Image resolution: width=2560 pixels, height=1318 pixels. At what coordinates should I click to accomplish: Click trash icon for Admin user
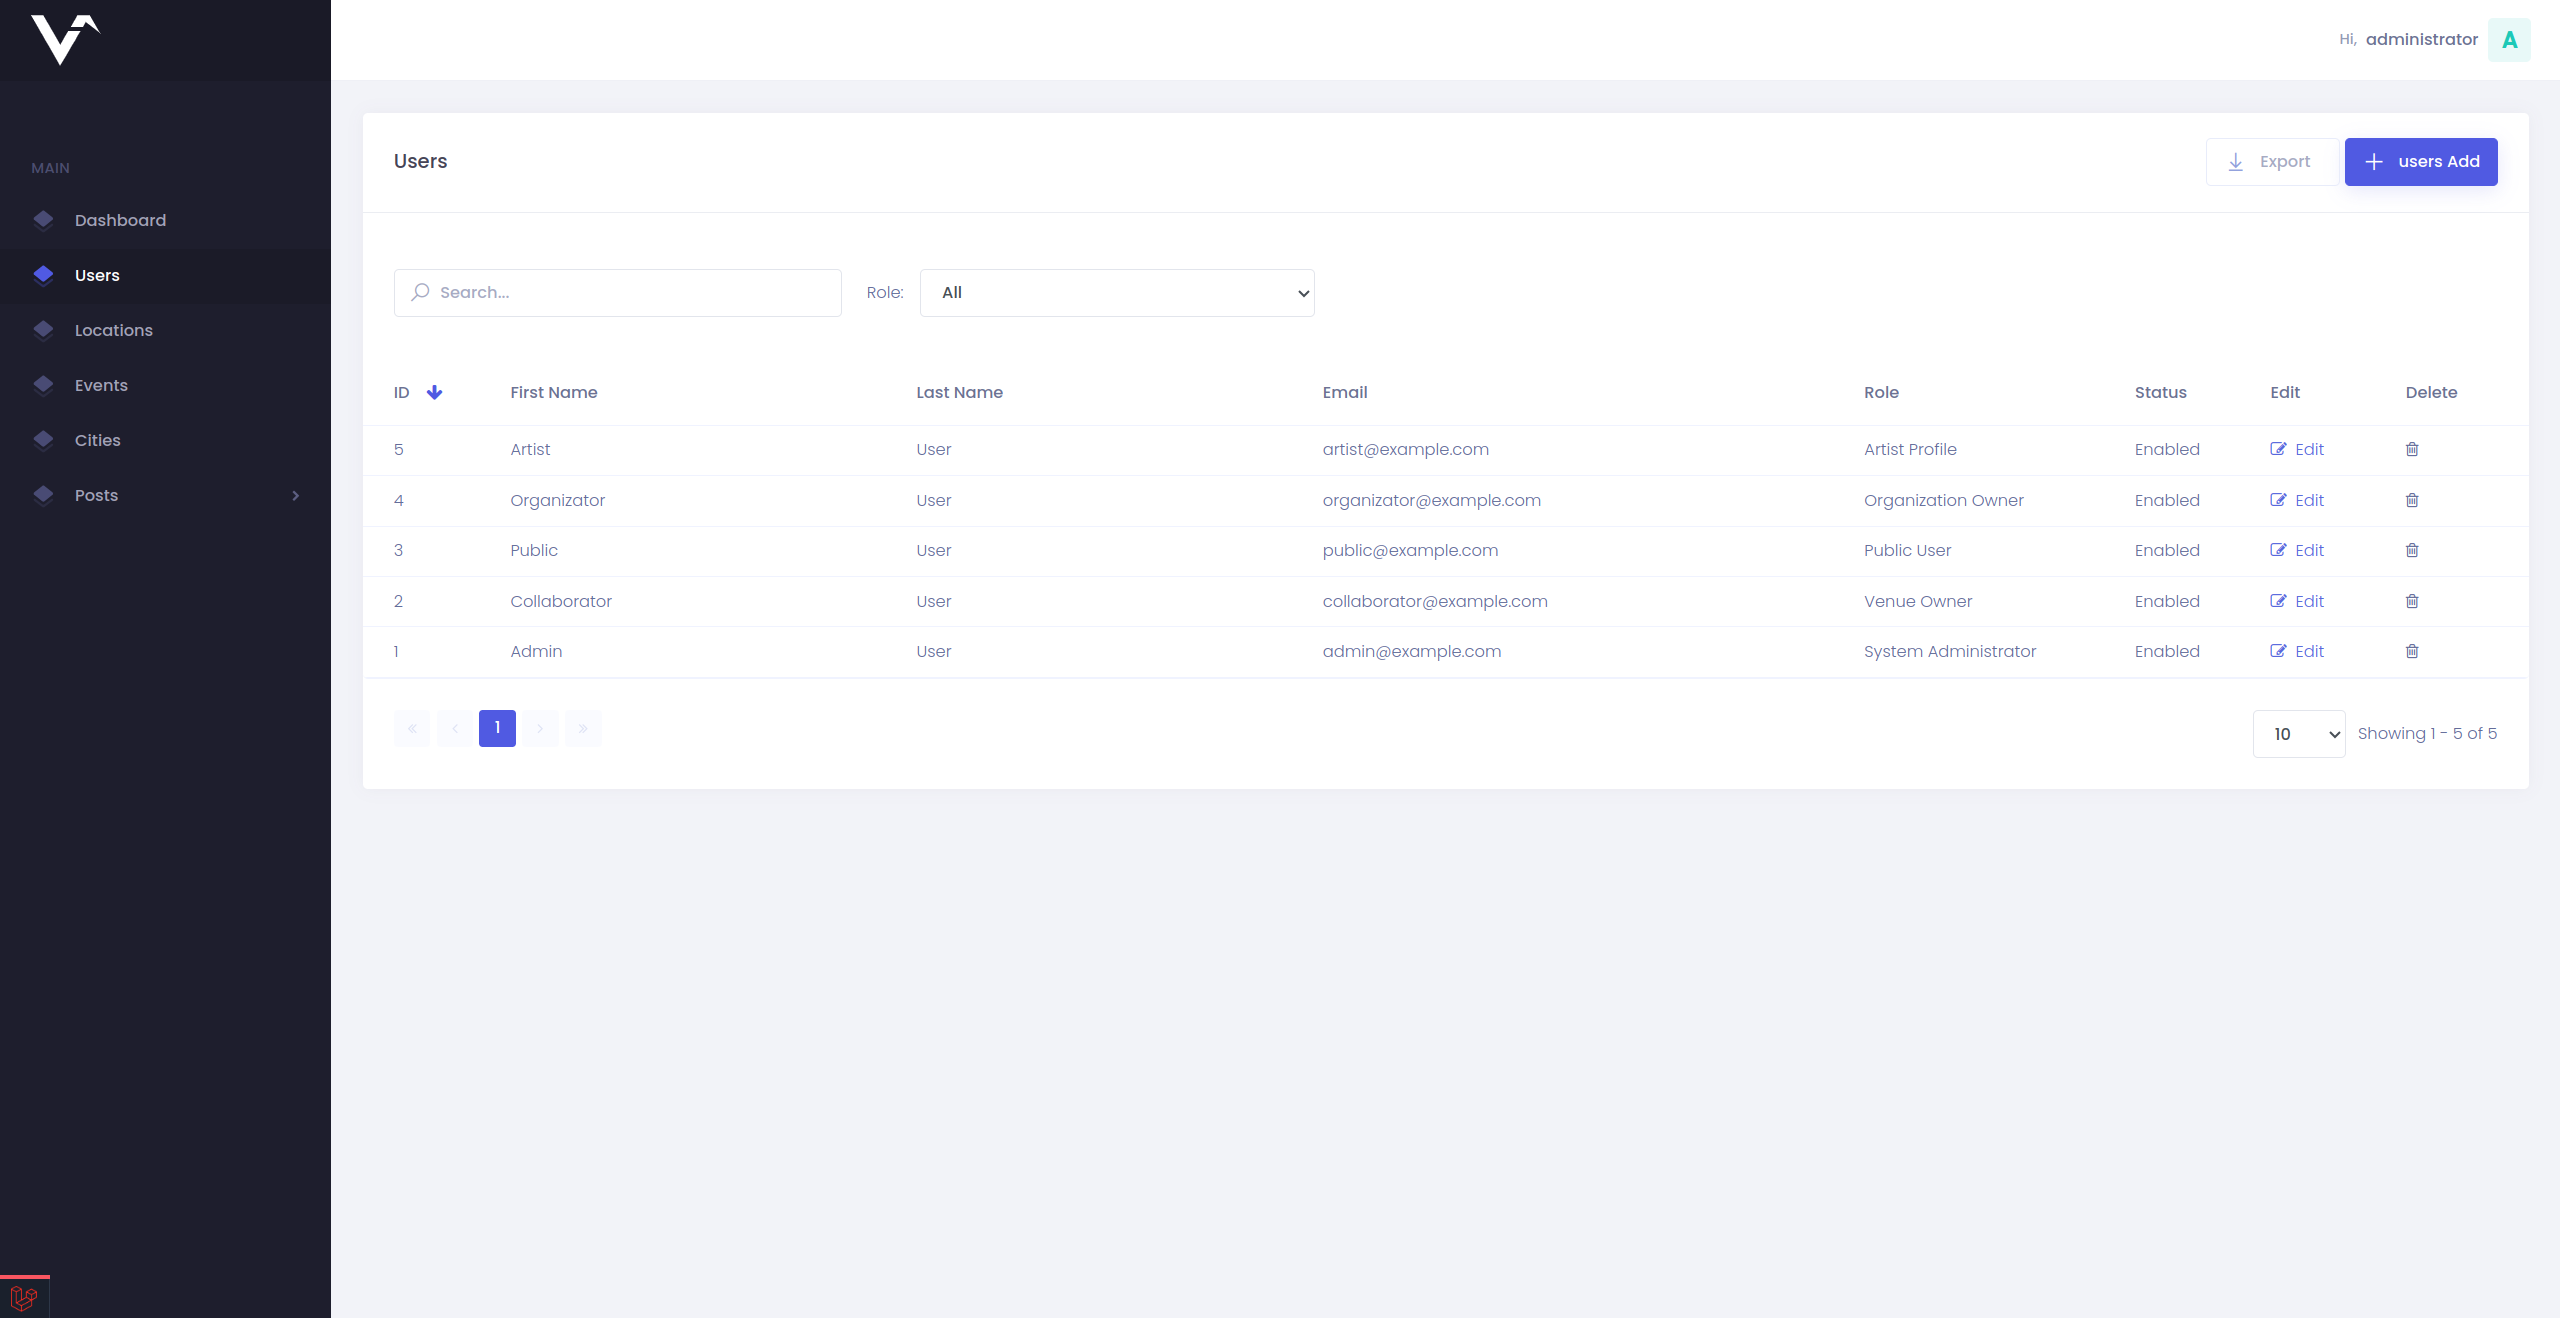tap(2412, 651)
